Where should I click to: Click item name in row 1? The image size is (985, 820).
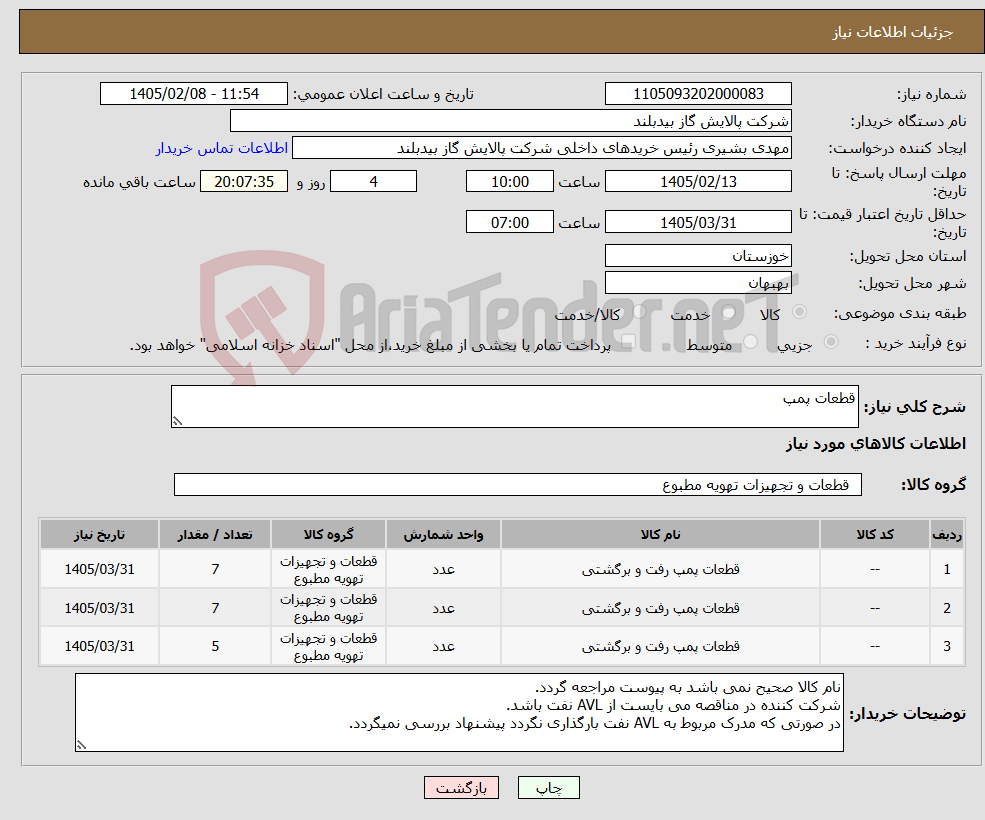[x=660, y=569]
